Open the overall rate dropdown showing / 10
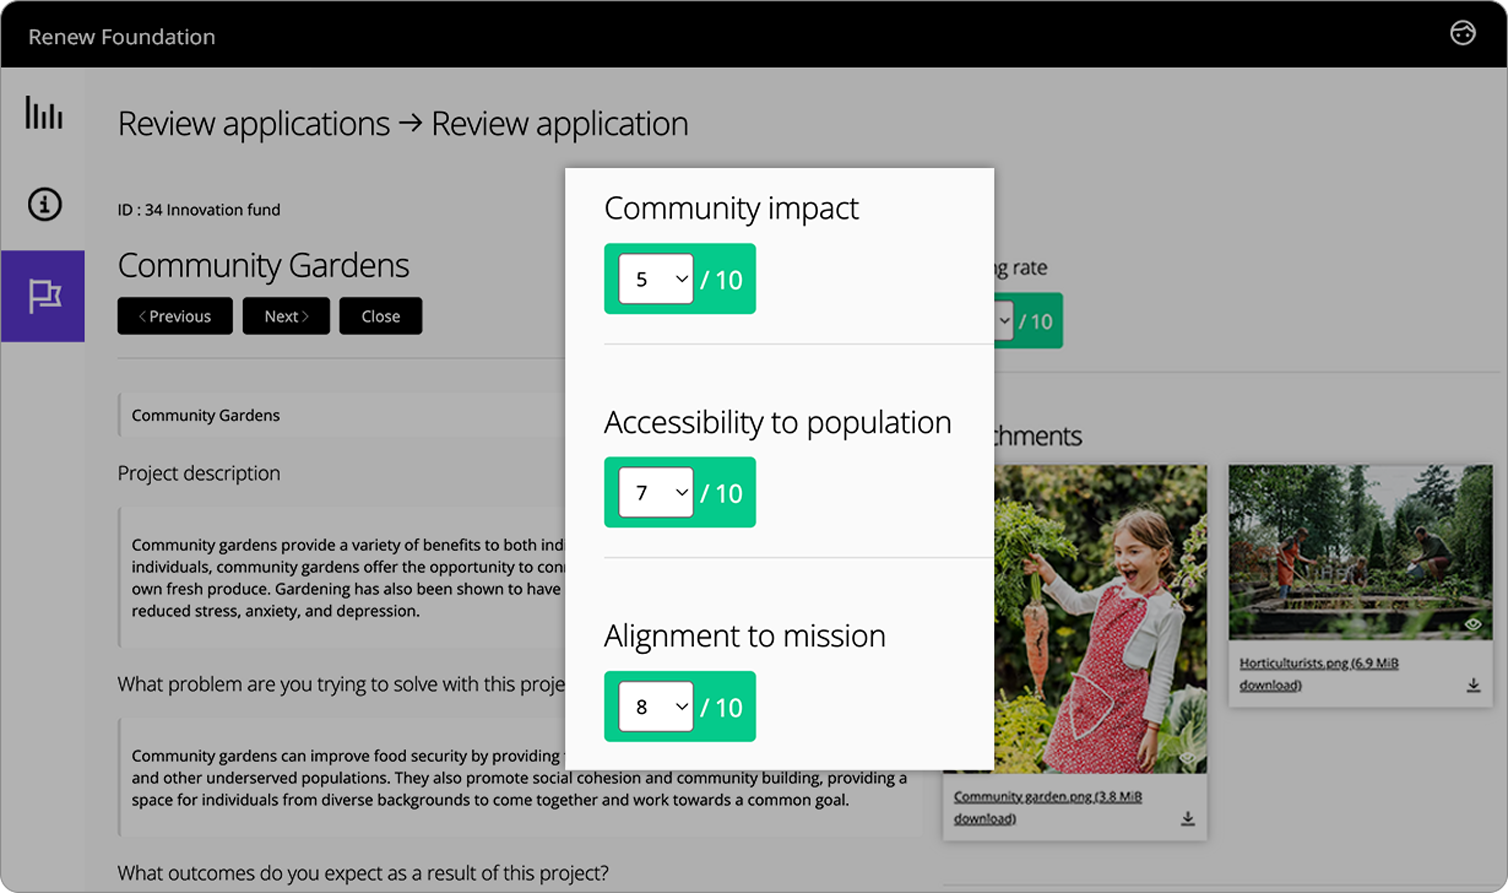 click(x=1004, y=320)
